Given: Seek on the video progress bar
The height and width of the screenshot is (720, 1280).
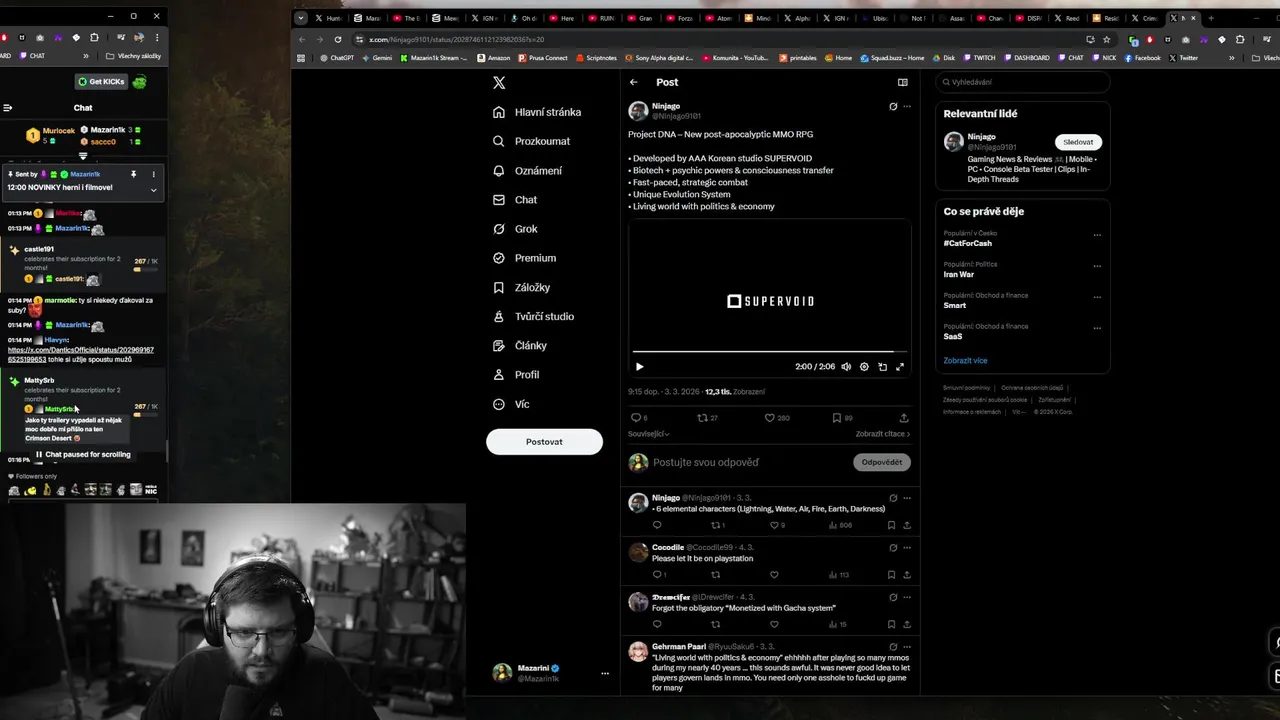Looking at the screenshot, I should click(769, 352).
